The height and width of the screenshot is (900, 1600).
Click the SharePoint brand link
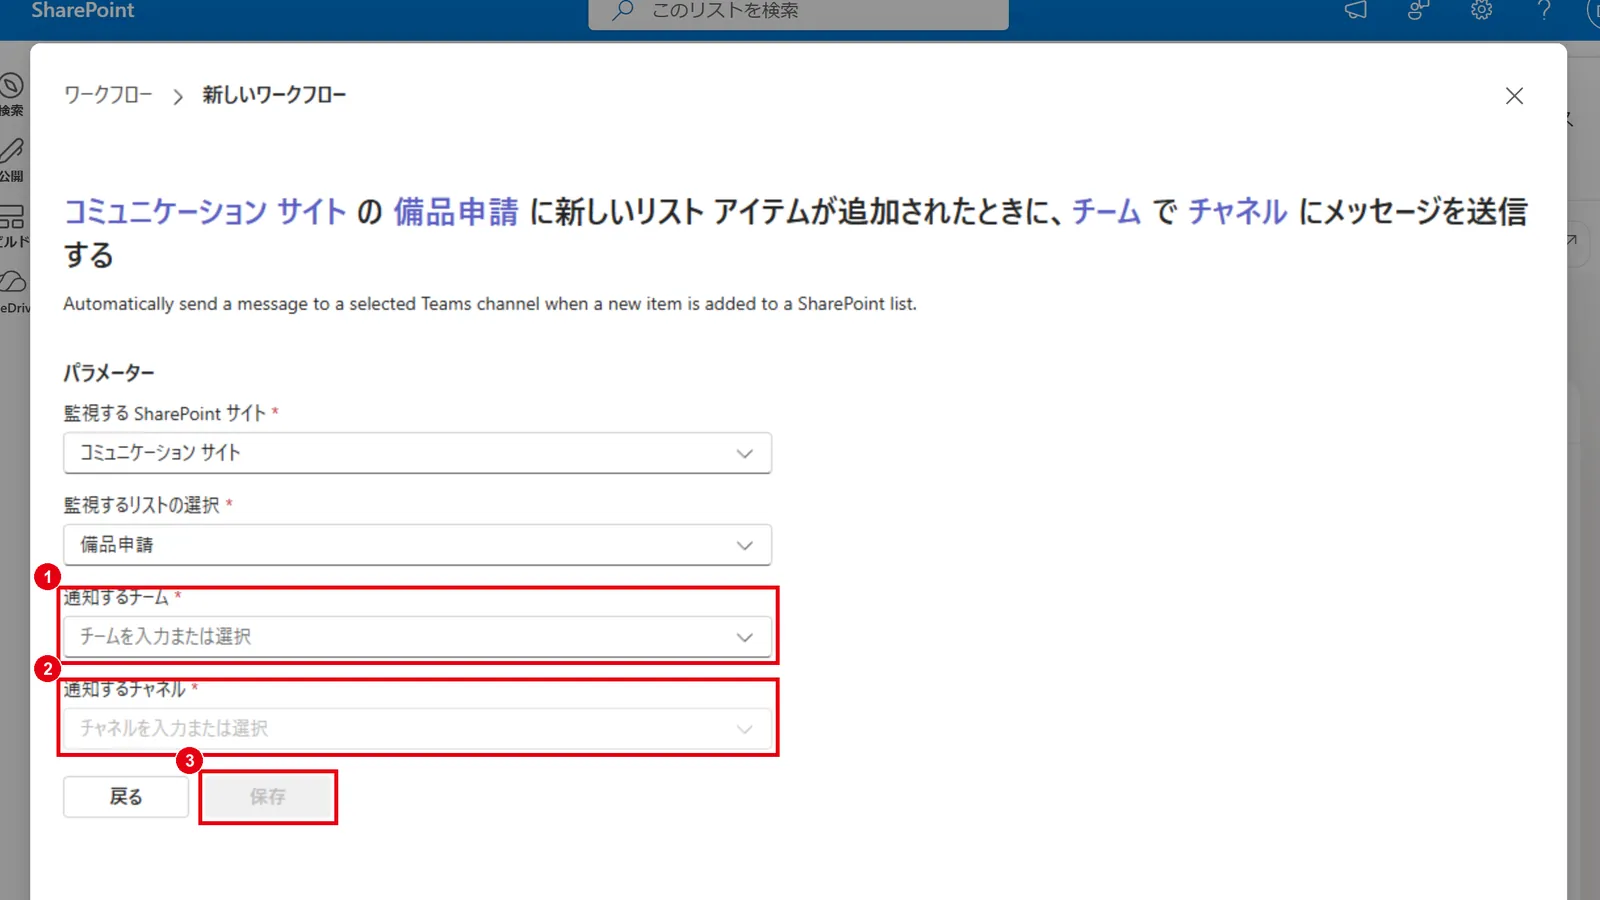(83, 10)
